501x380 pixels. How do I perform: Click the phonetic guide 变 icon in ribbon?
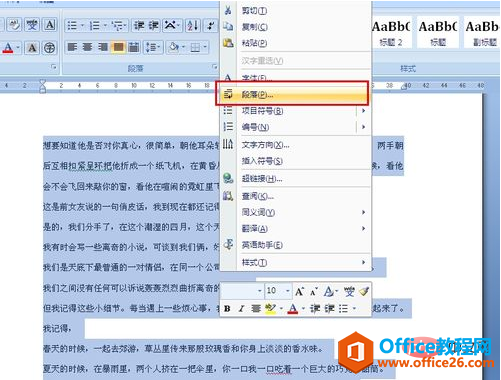coord(32,25)
